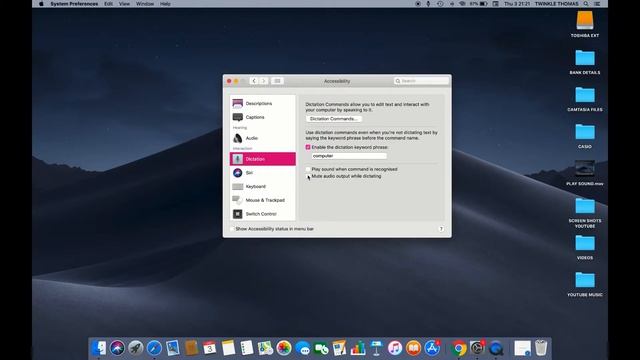Open the Window menu

(145, 4)
